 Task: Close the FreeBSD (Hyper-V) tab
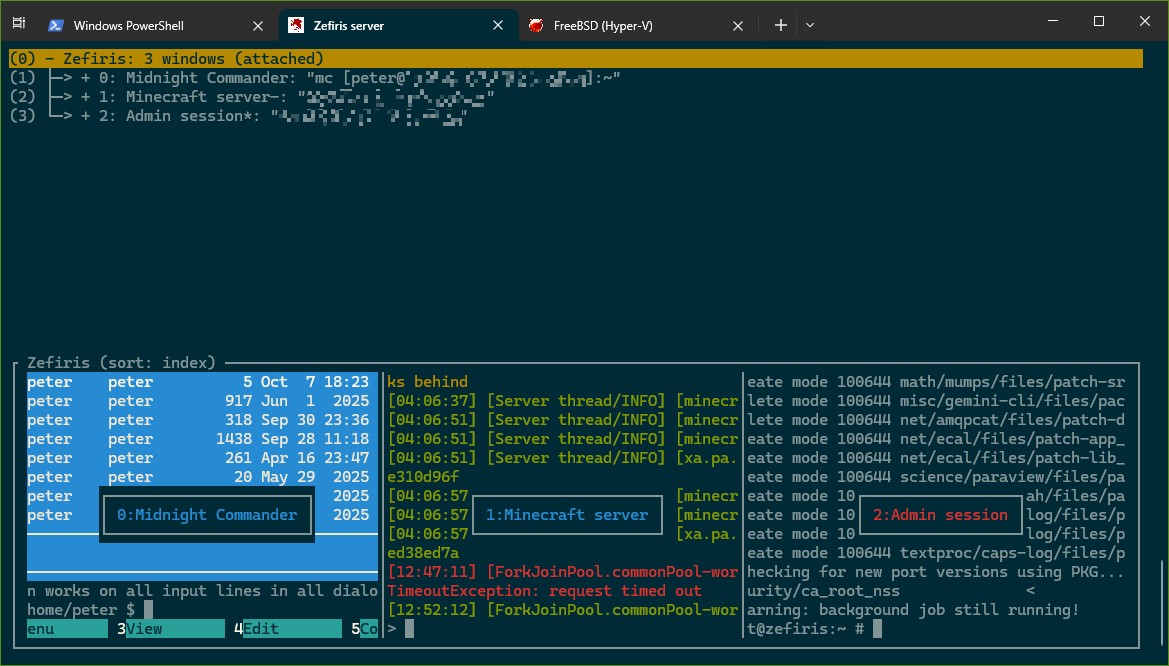point(738,26)
